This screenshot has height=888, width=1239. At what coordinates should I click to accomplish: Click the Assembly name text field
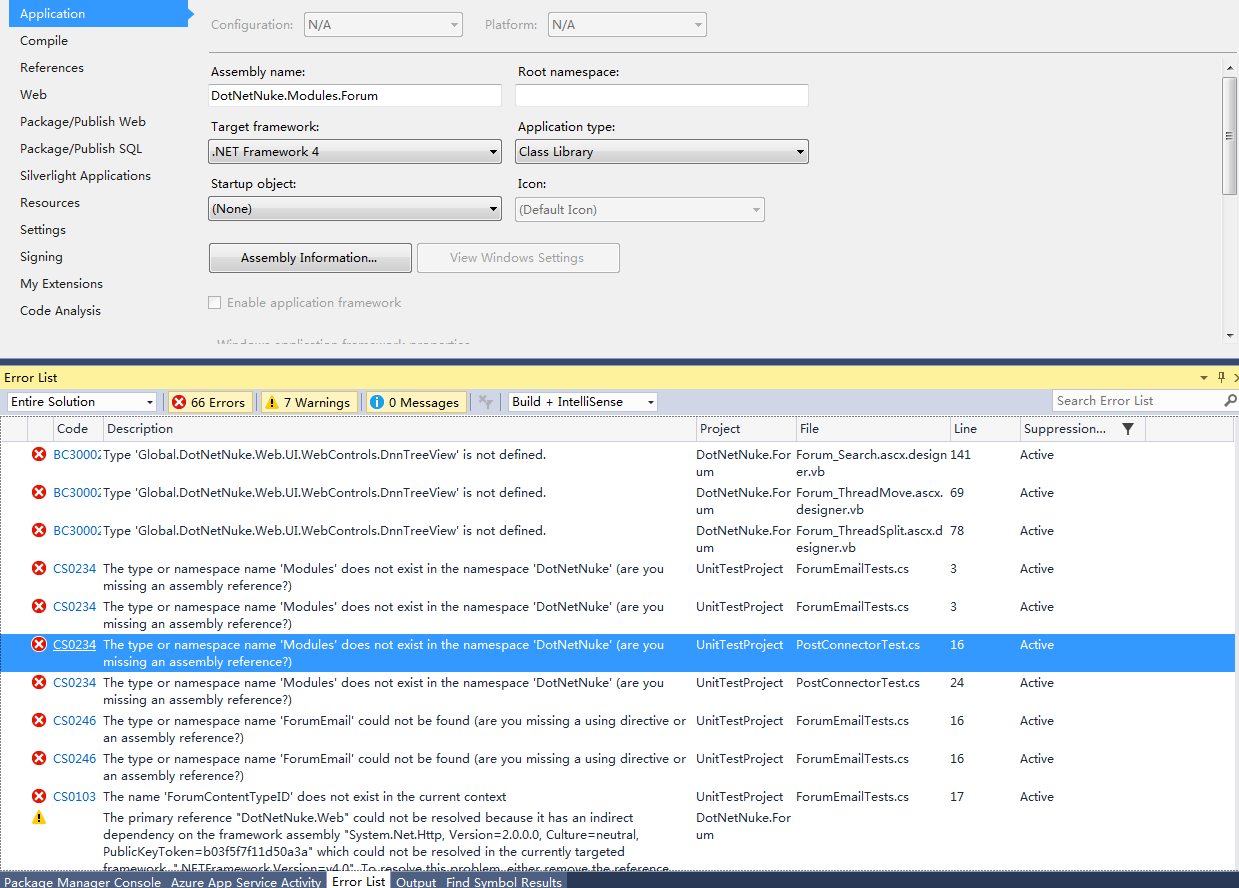pos(355,96)
